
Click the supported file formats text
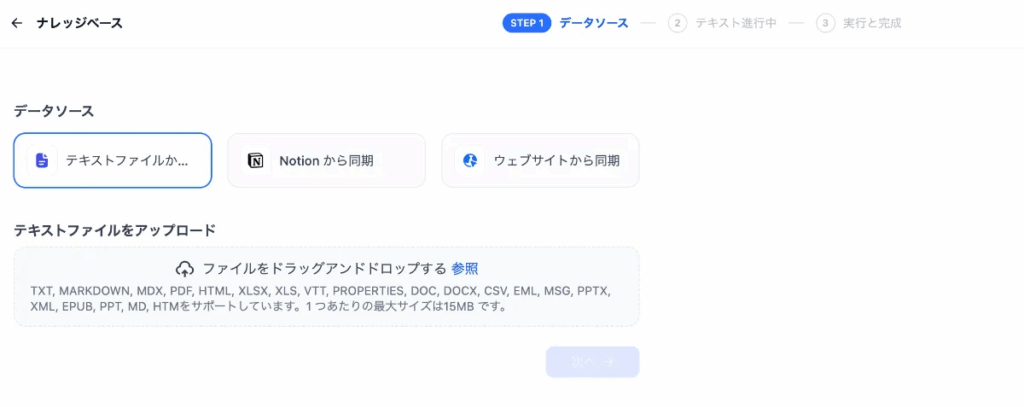320,299
